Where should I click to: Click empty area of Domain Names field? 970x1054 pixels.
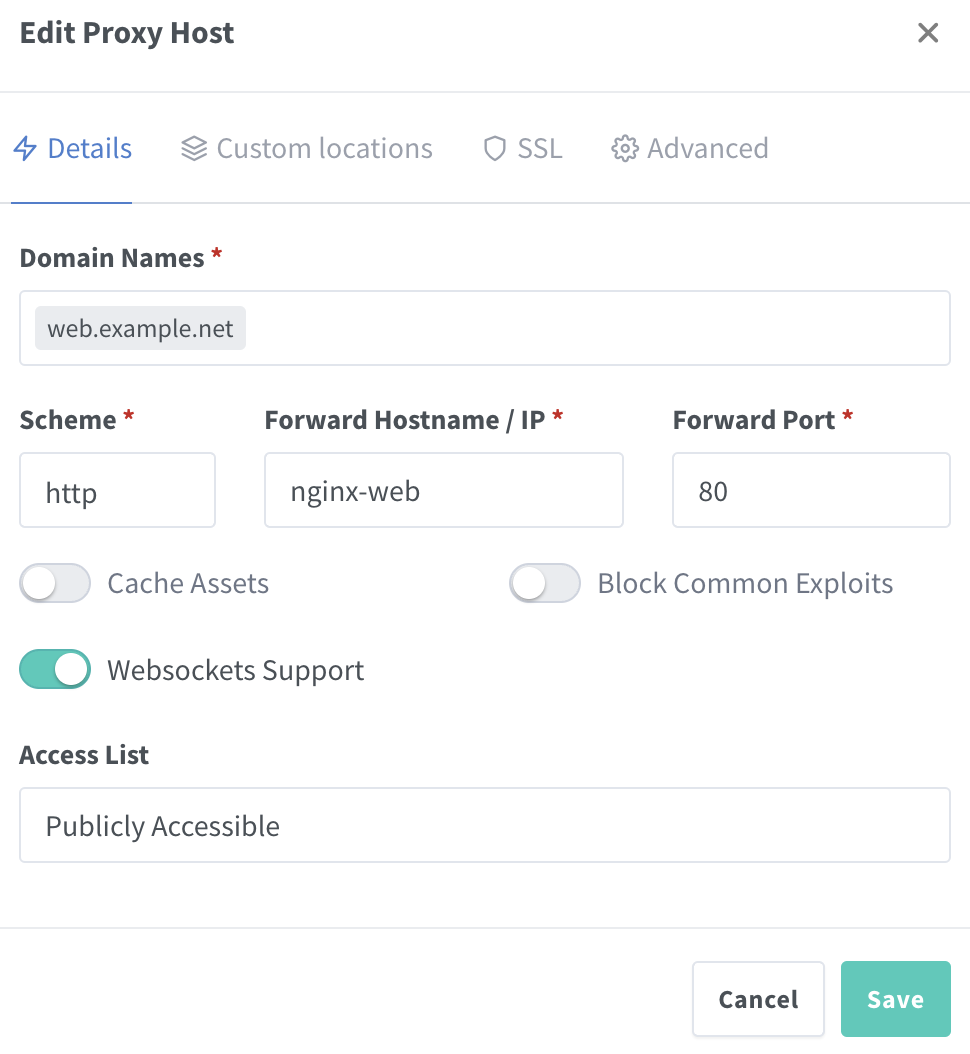(600, 329)
